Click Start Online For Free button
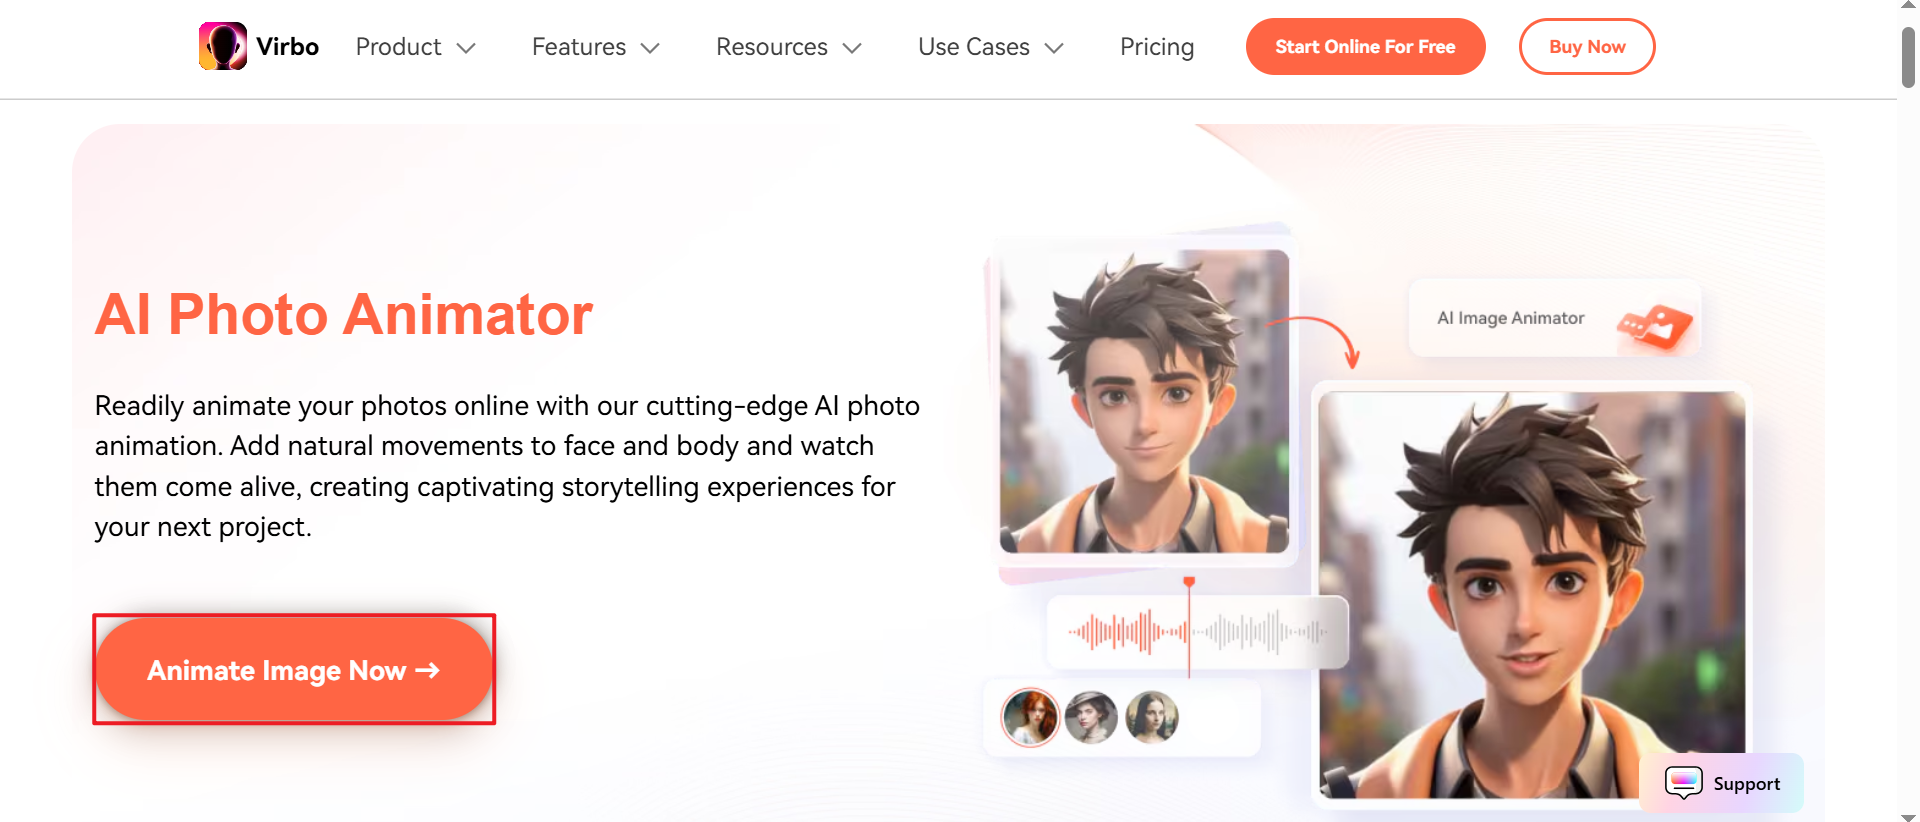This screenshot has height=822, width=1920. (1365, 46)
